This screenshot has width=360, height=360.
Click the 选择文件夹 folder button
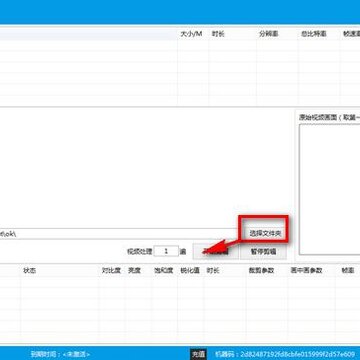265,234
